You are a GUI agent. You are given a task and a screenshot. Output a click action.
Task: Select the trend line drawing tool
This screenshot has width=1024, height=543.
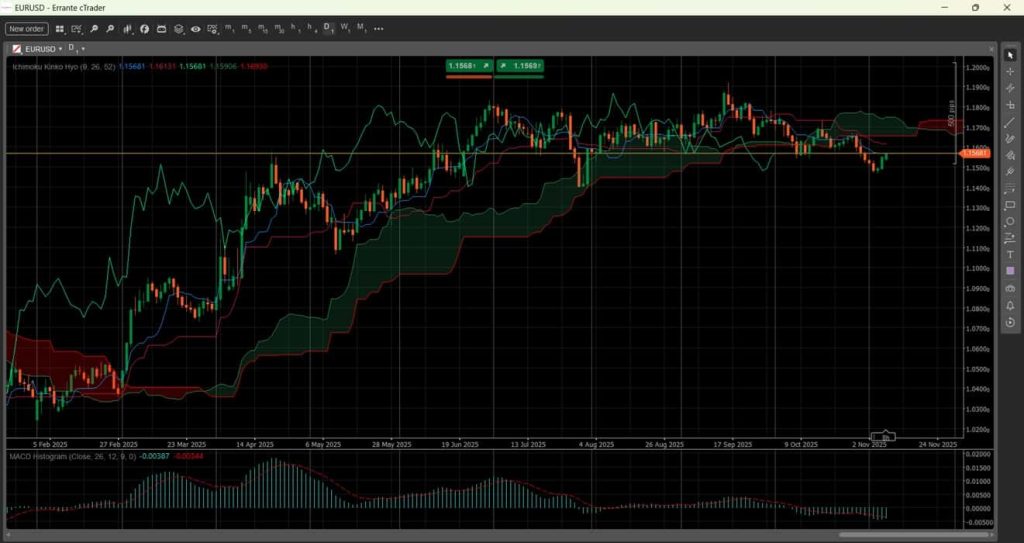pyautogui.click(x=1010, y=122)
